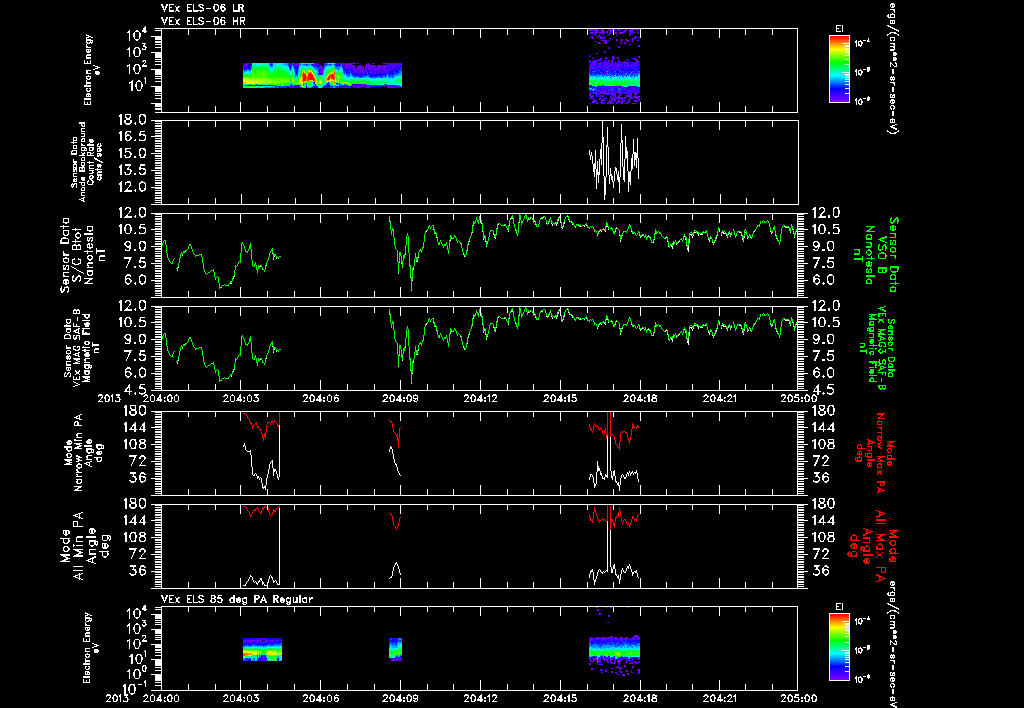Click the ergs/(cm**2-sr-sec-eV) units label beside 85 deg color bar
The image size is (1024, 708).
point(891,645)
